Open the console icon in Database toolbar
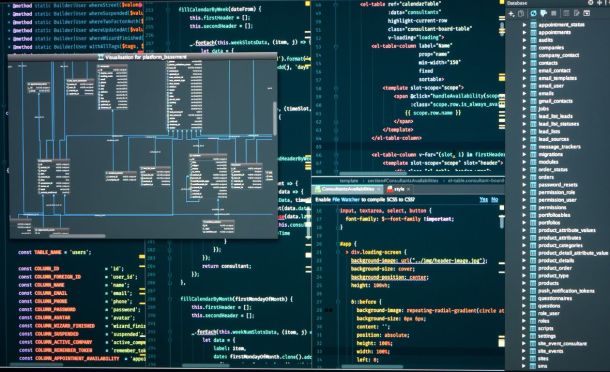 pyautogui.click(x=587, y=14)
